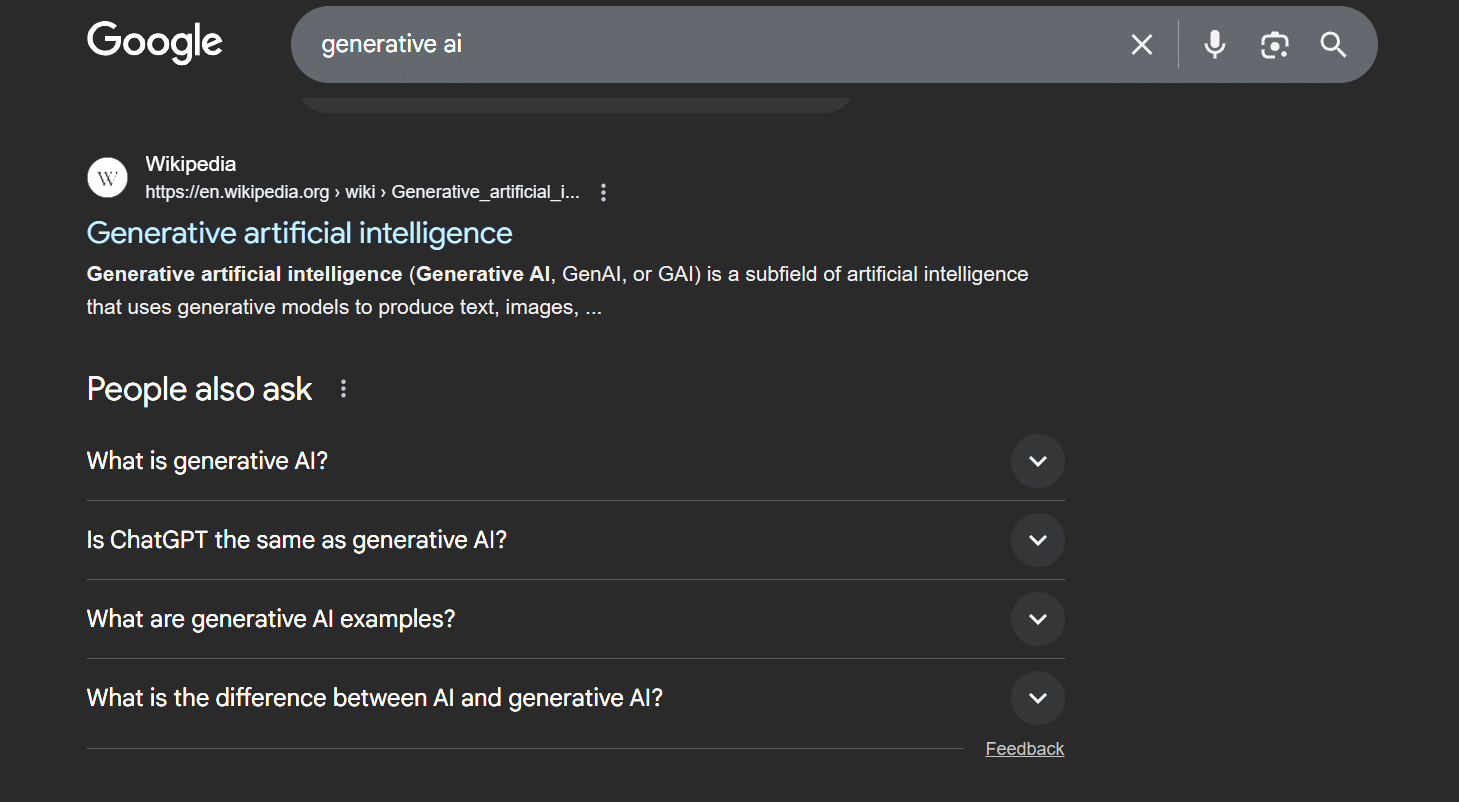The image size is (1459, 802).
Task: Activate voice search with the microphone icon
Action: click(x=1214, y=44)
